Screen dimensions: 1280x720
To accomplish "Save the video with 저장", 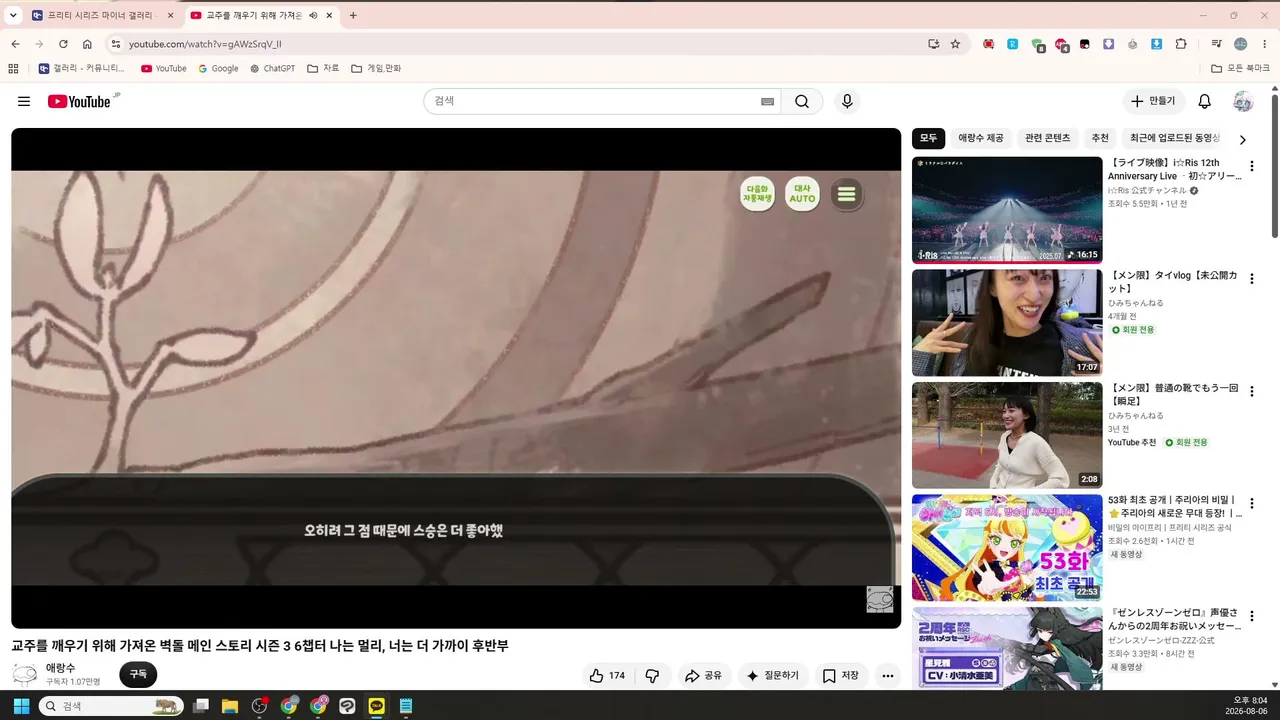I will pos(841,676).
